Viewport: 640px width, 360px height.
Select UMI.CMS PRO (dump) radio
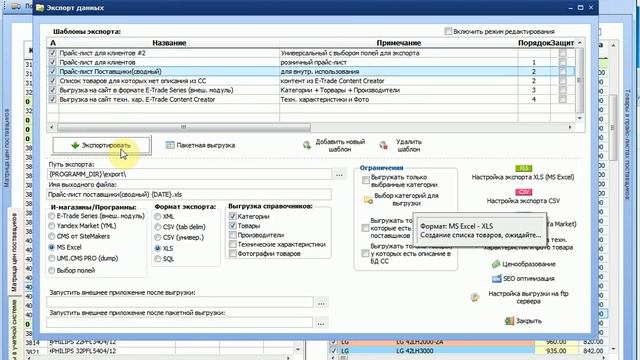click(51, 258)
